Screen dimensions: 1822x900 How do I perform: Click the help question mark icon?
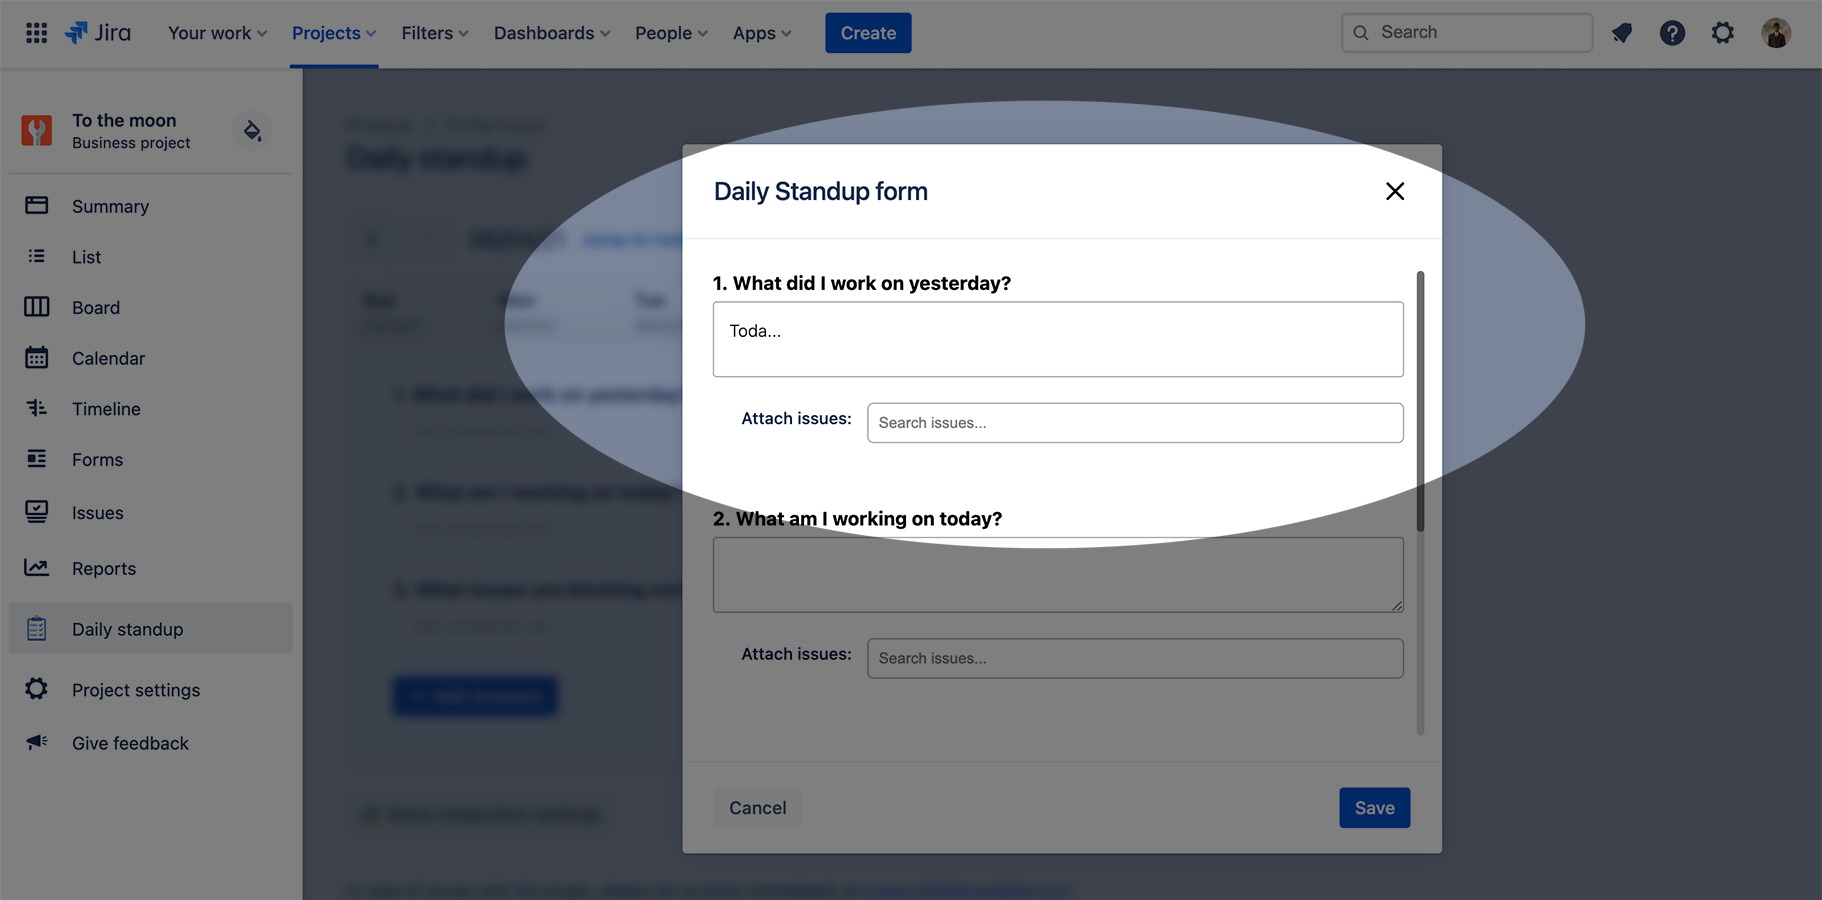1672,32
